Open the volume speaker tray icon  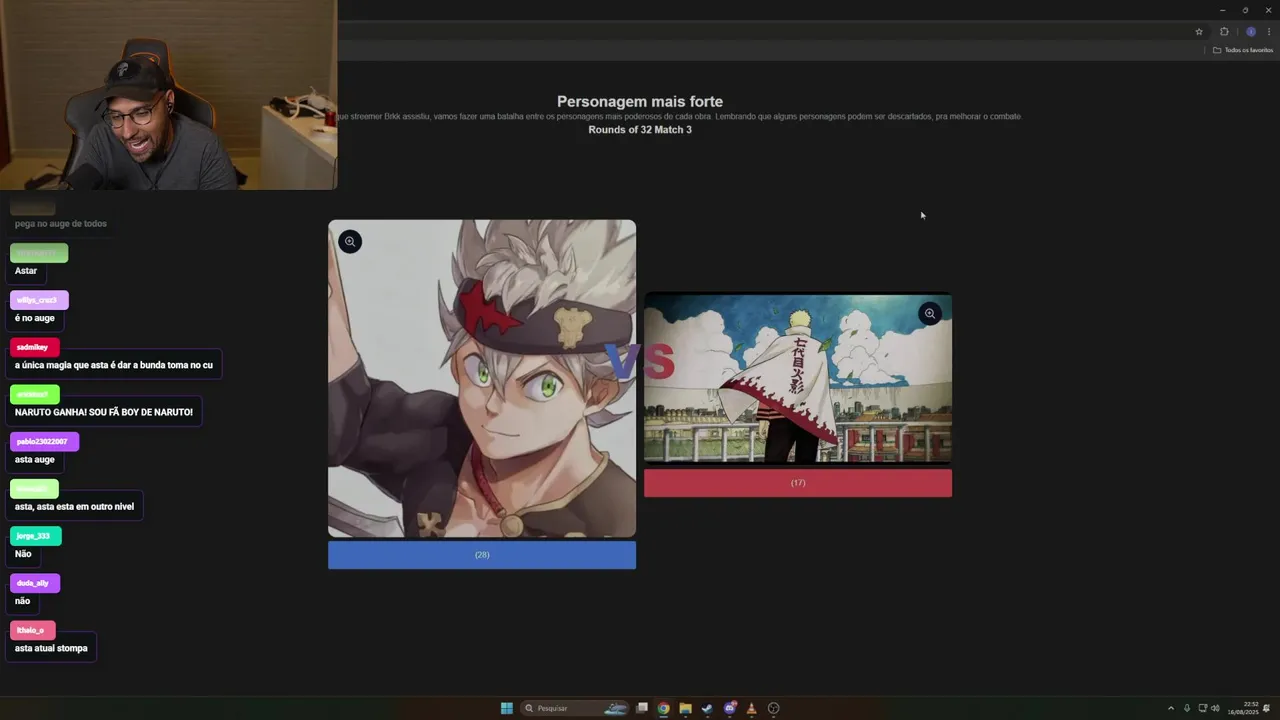pos(1215,708)
